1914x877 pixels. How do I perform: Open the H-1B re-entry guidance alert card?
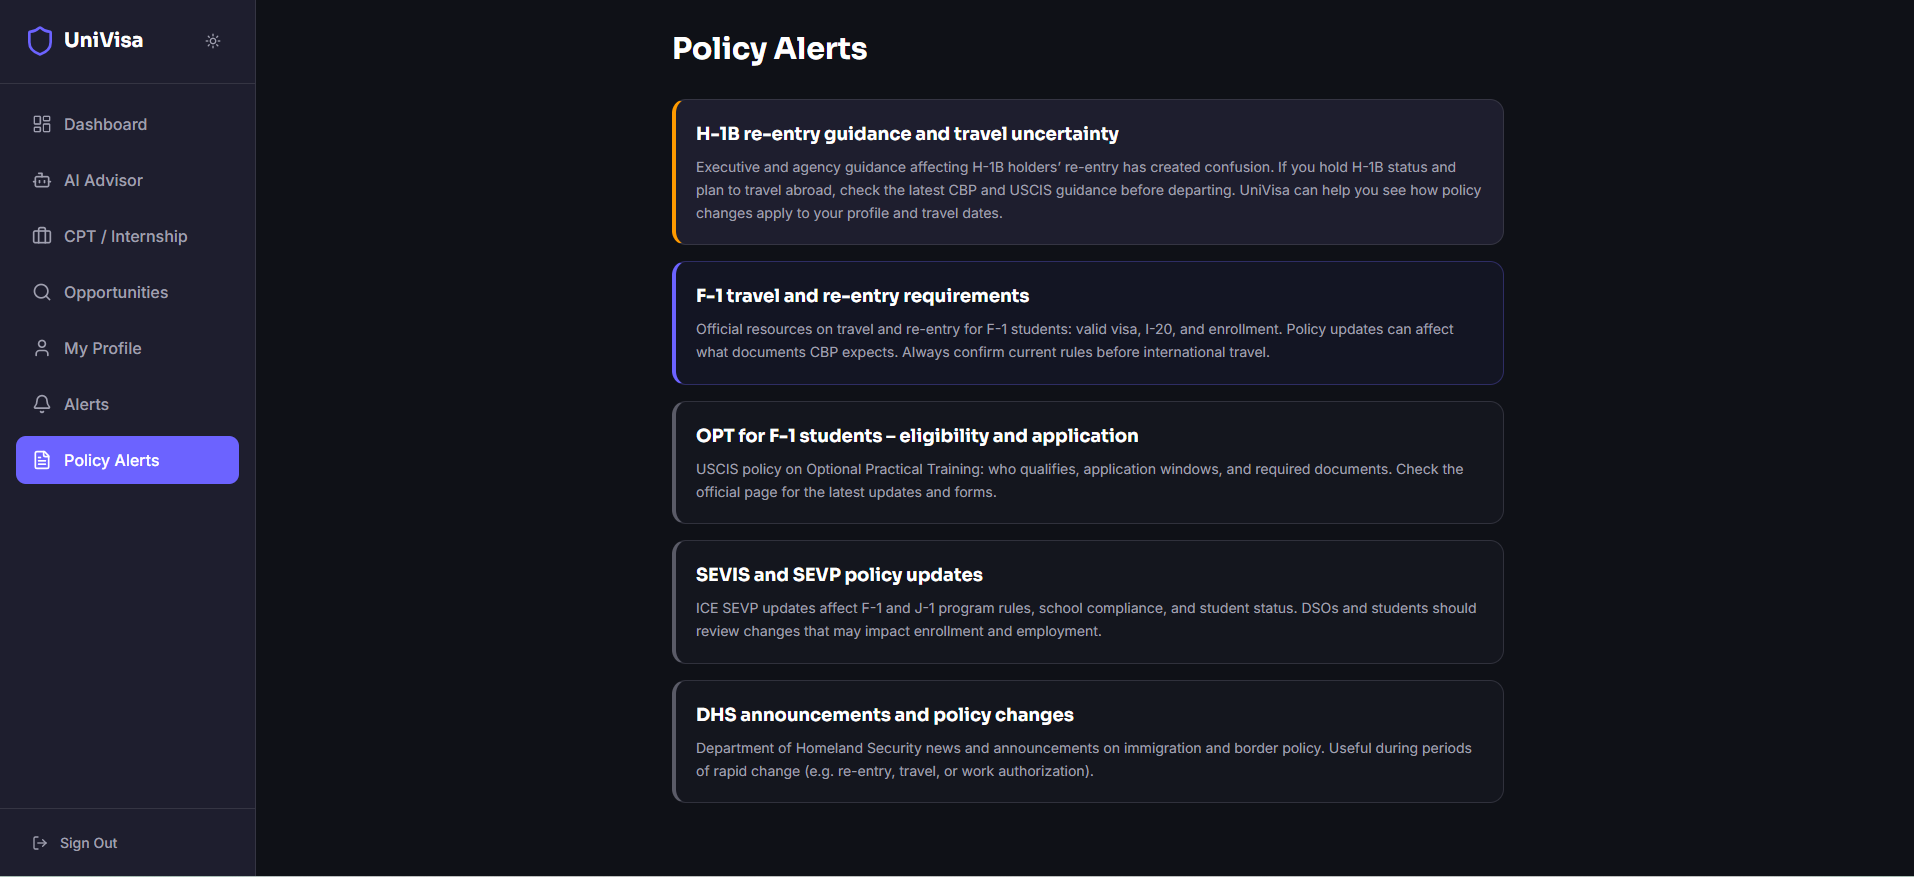1088,172
